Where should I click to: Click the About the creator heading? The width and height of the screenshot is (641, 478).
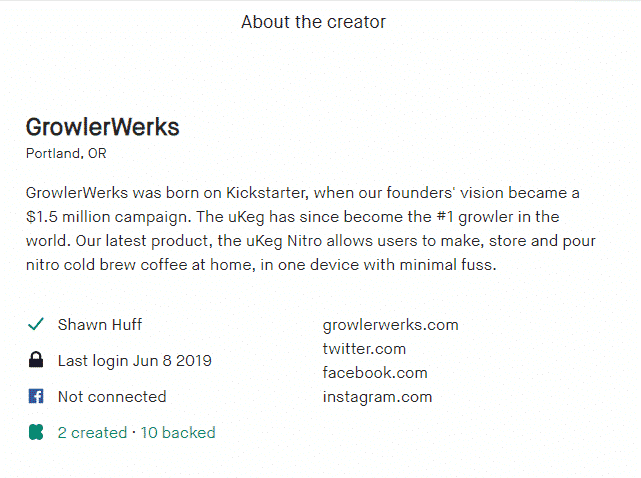[313, 22]
